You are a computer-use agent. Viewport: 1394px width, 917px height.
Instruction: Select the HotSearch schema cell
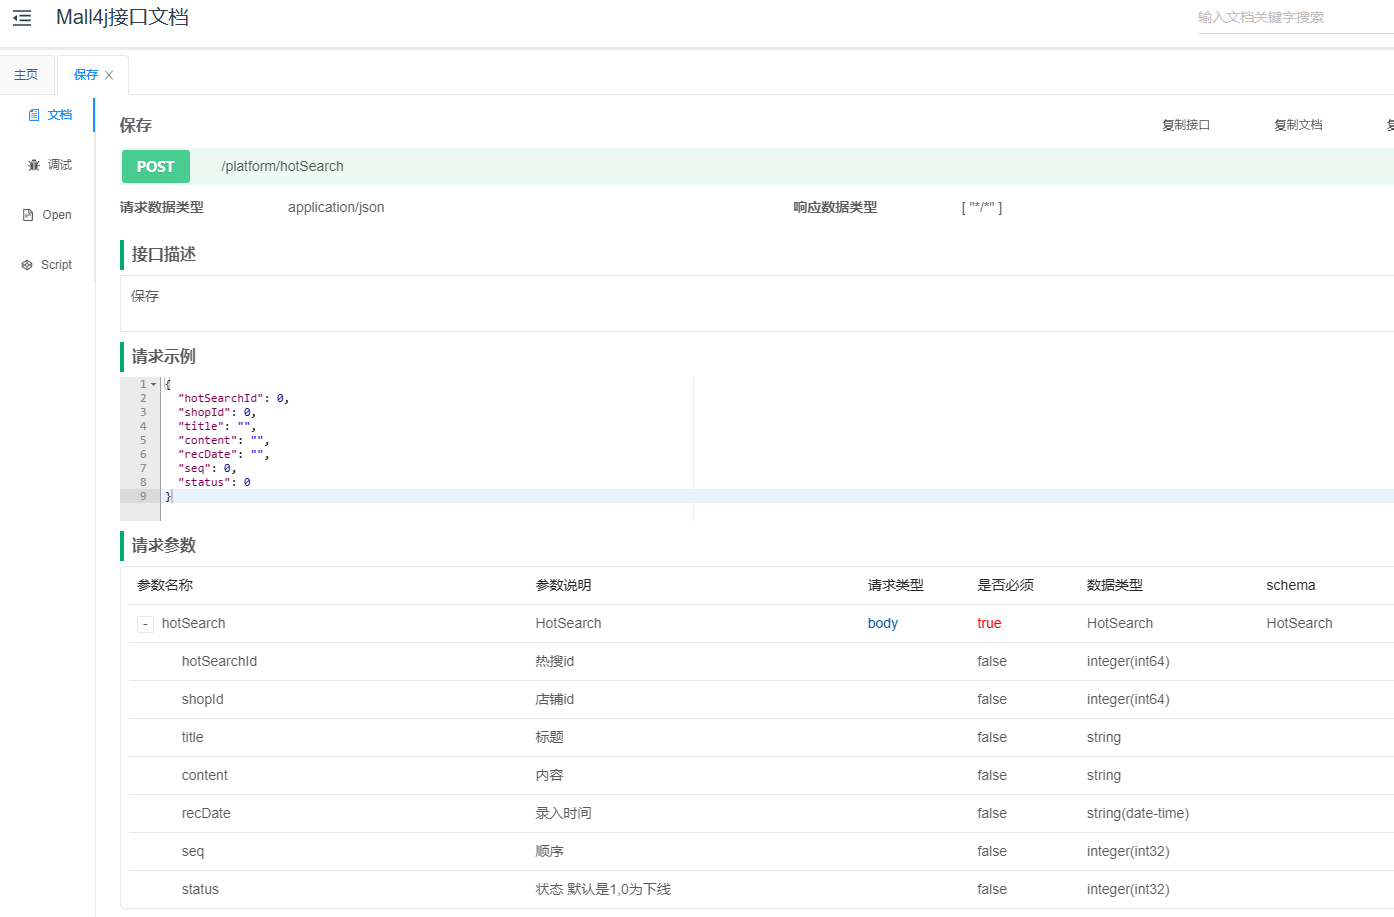pos(1299,623)
